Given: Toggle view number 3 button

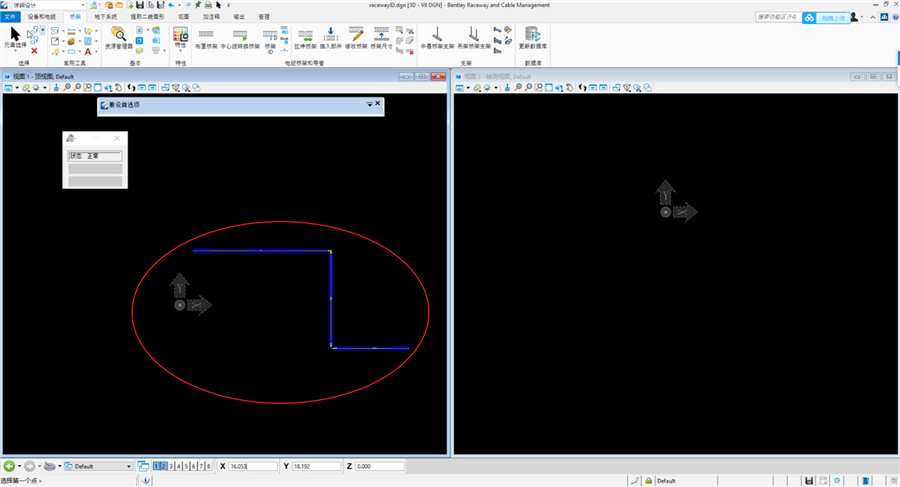Looking at the screenshot, I should click(171, 466).
